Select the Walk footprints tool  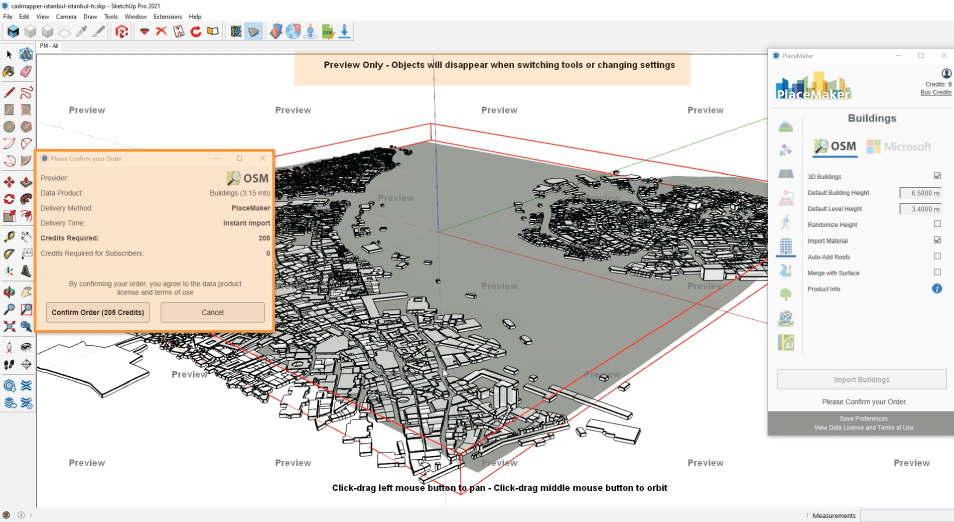click(9, 364)
